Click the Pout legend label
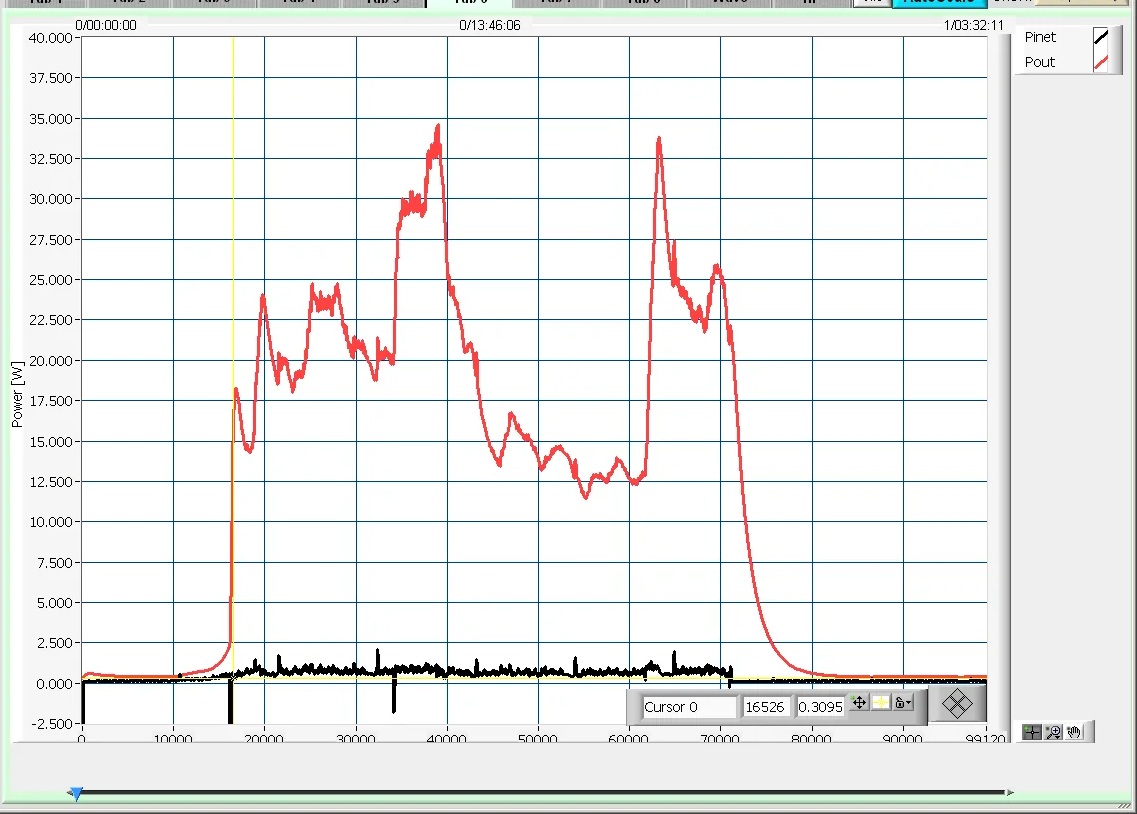 (1039, 62)
